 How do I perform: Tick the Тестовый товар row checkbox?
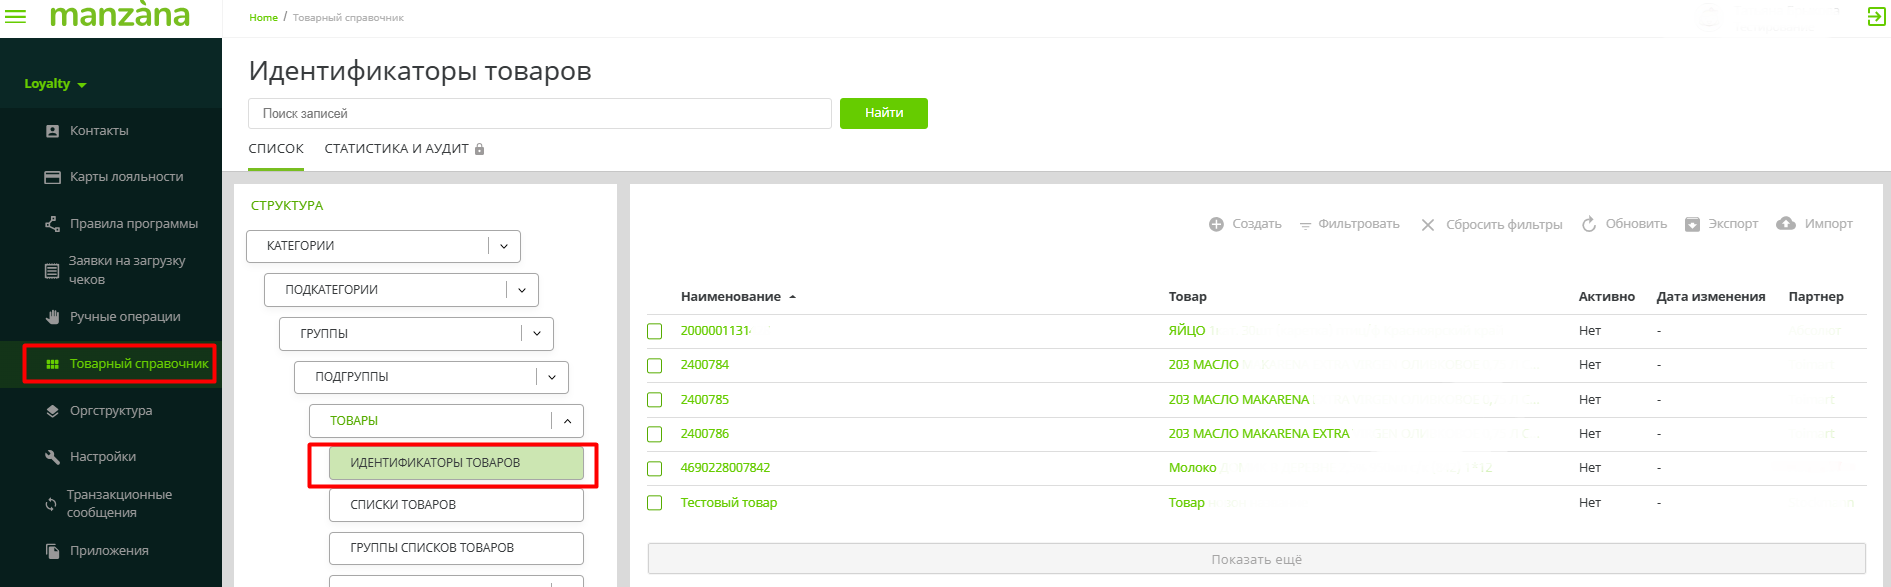tap(655, 503)
